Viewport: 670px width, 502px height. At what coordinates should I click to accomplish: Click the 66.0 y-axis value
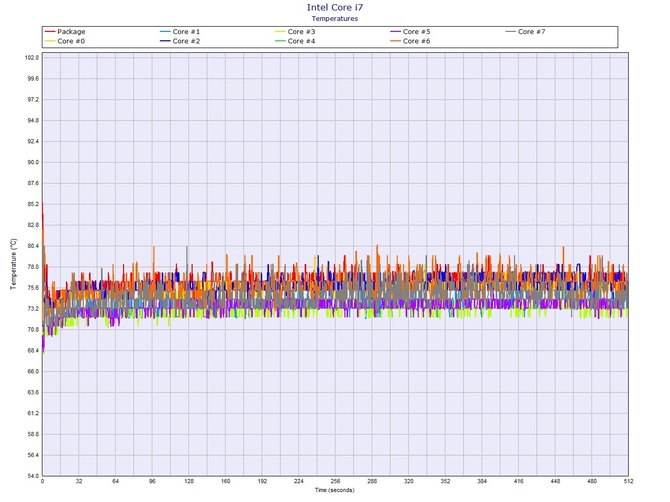33,372
